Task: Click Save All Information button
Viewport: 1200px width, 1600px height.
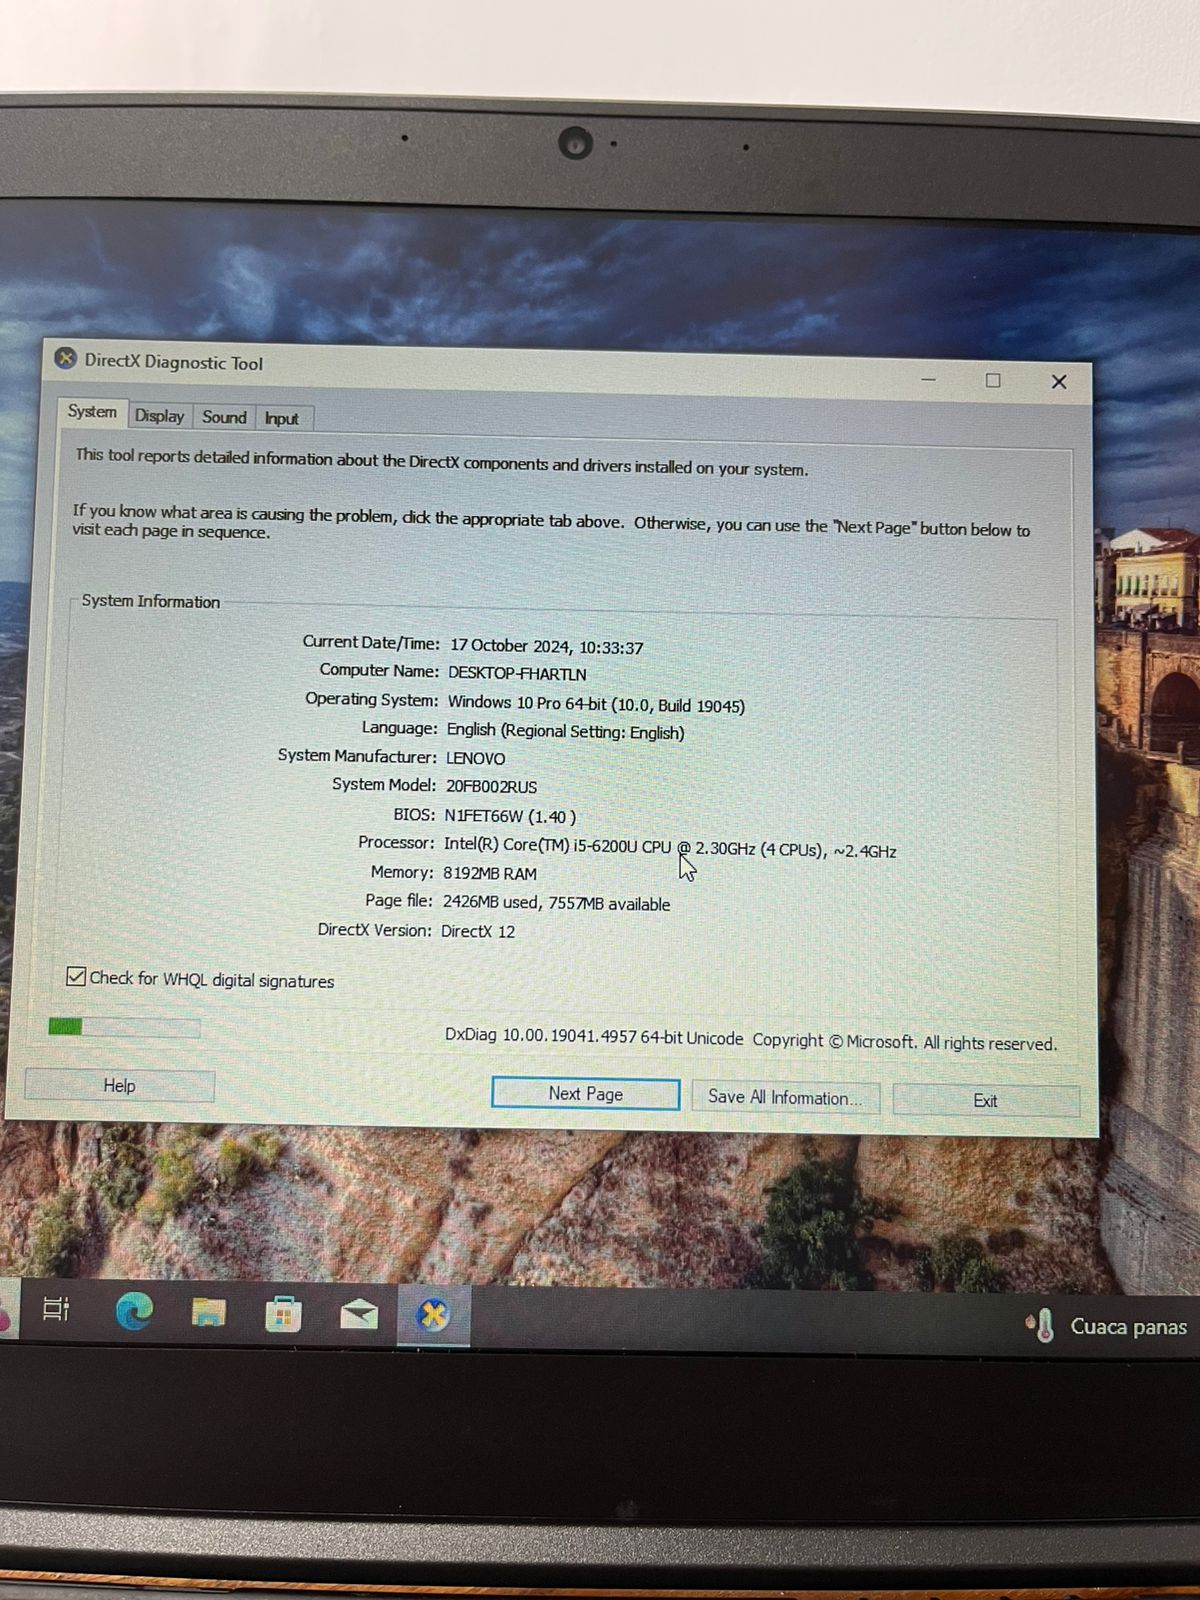Action: tap(785, 1097)
